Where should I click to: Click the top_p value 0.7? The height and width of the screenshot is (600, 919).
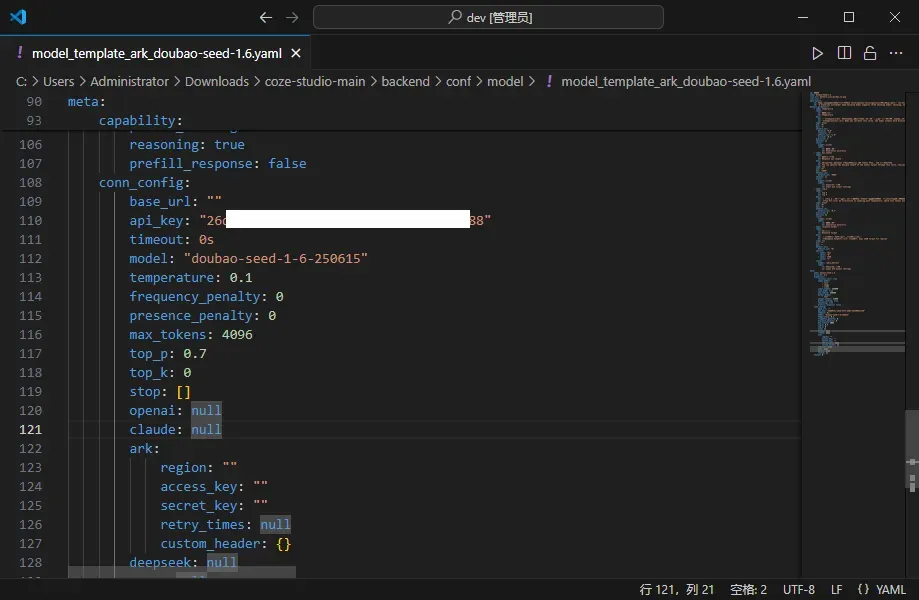point(195,353)
